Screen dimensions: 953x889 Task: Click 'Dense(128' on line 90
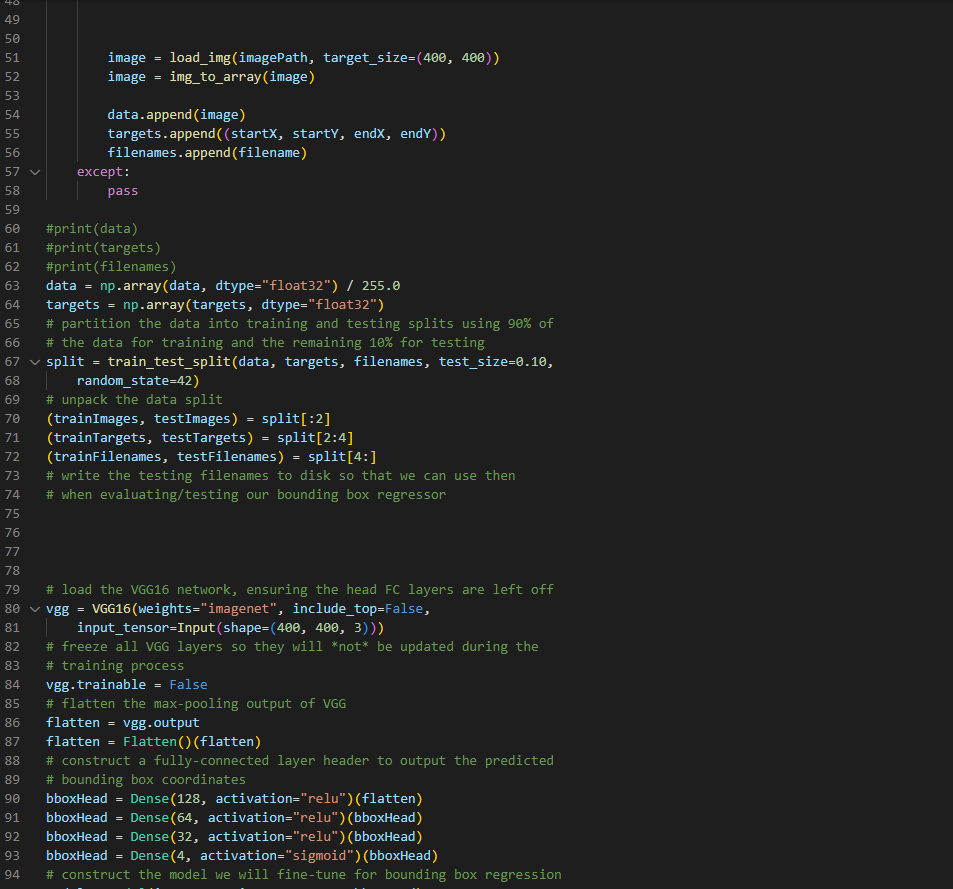pos(165,798)
